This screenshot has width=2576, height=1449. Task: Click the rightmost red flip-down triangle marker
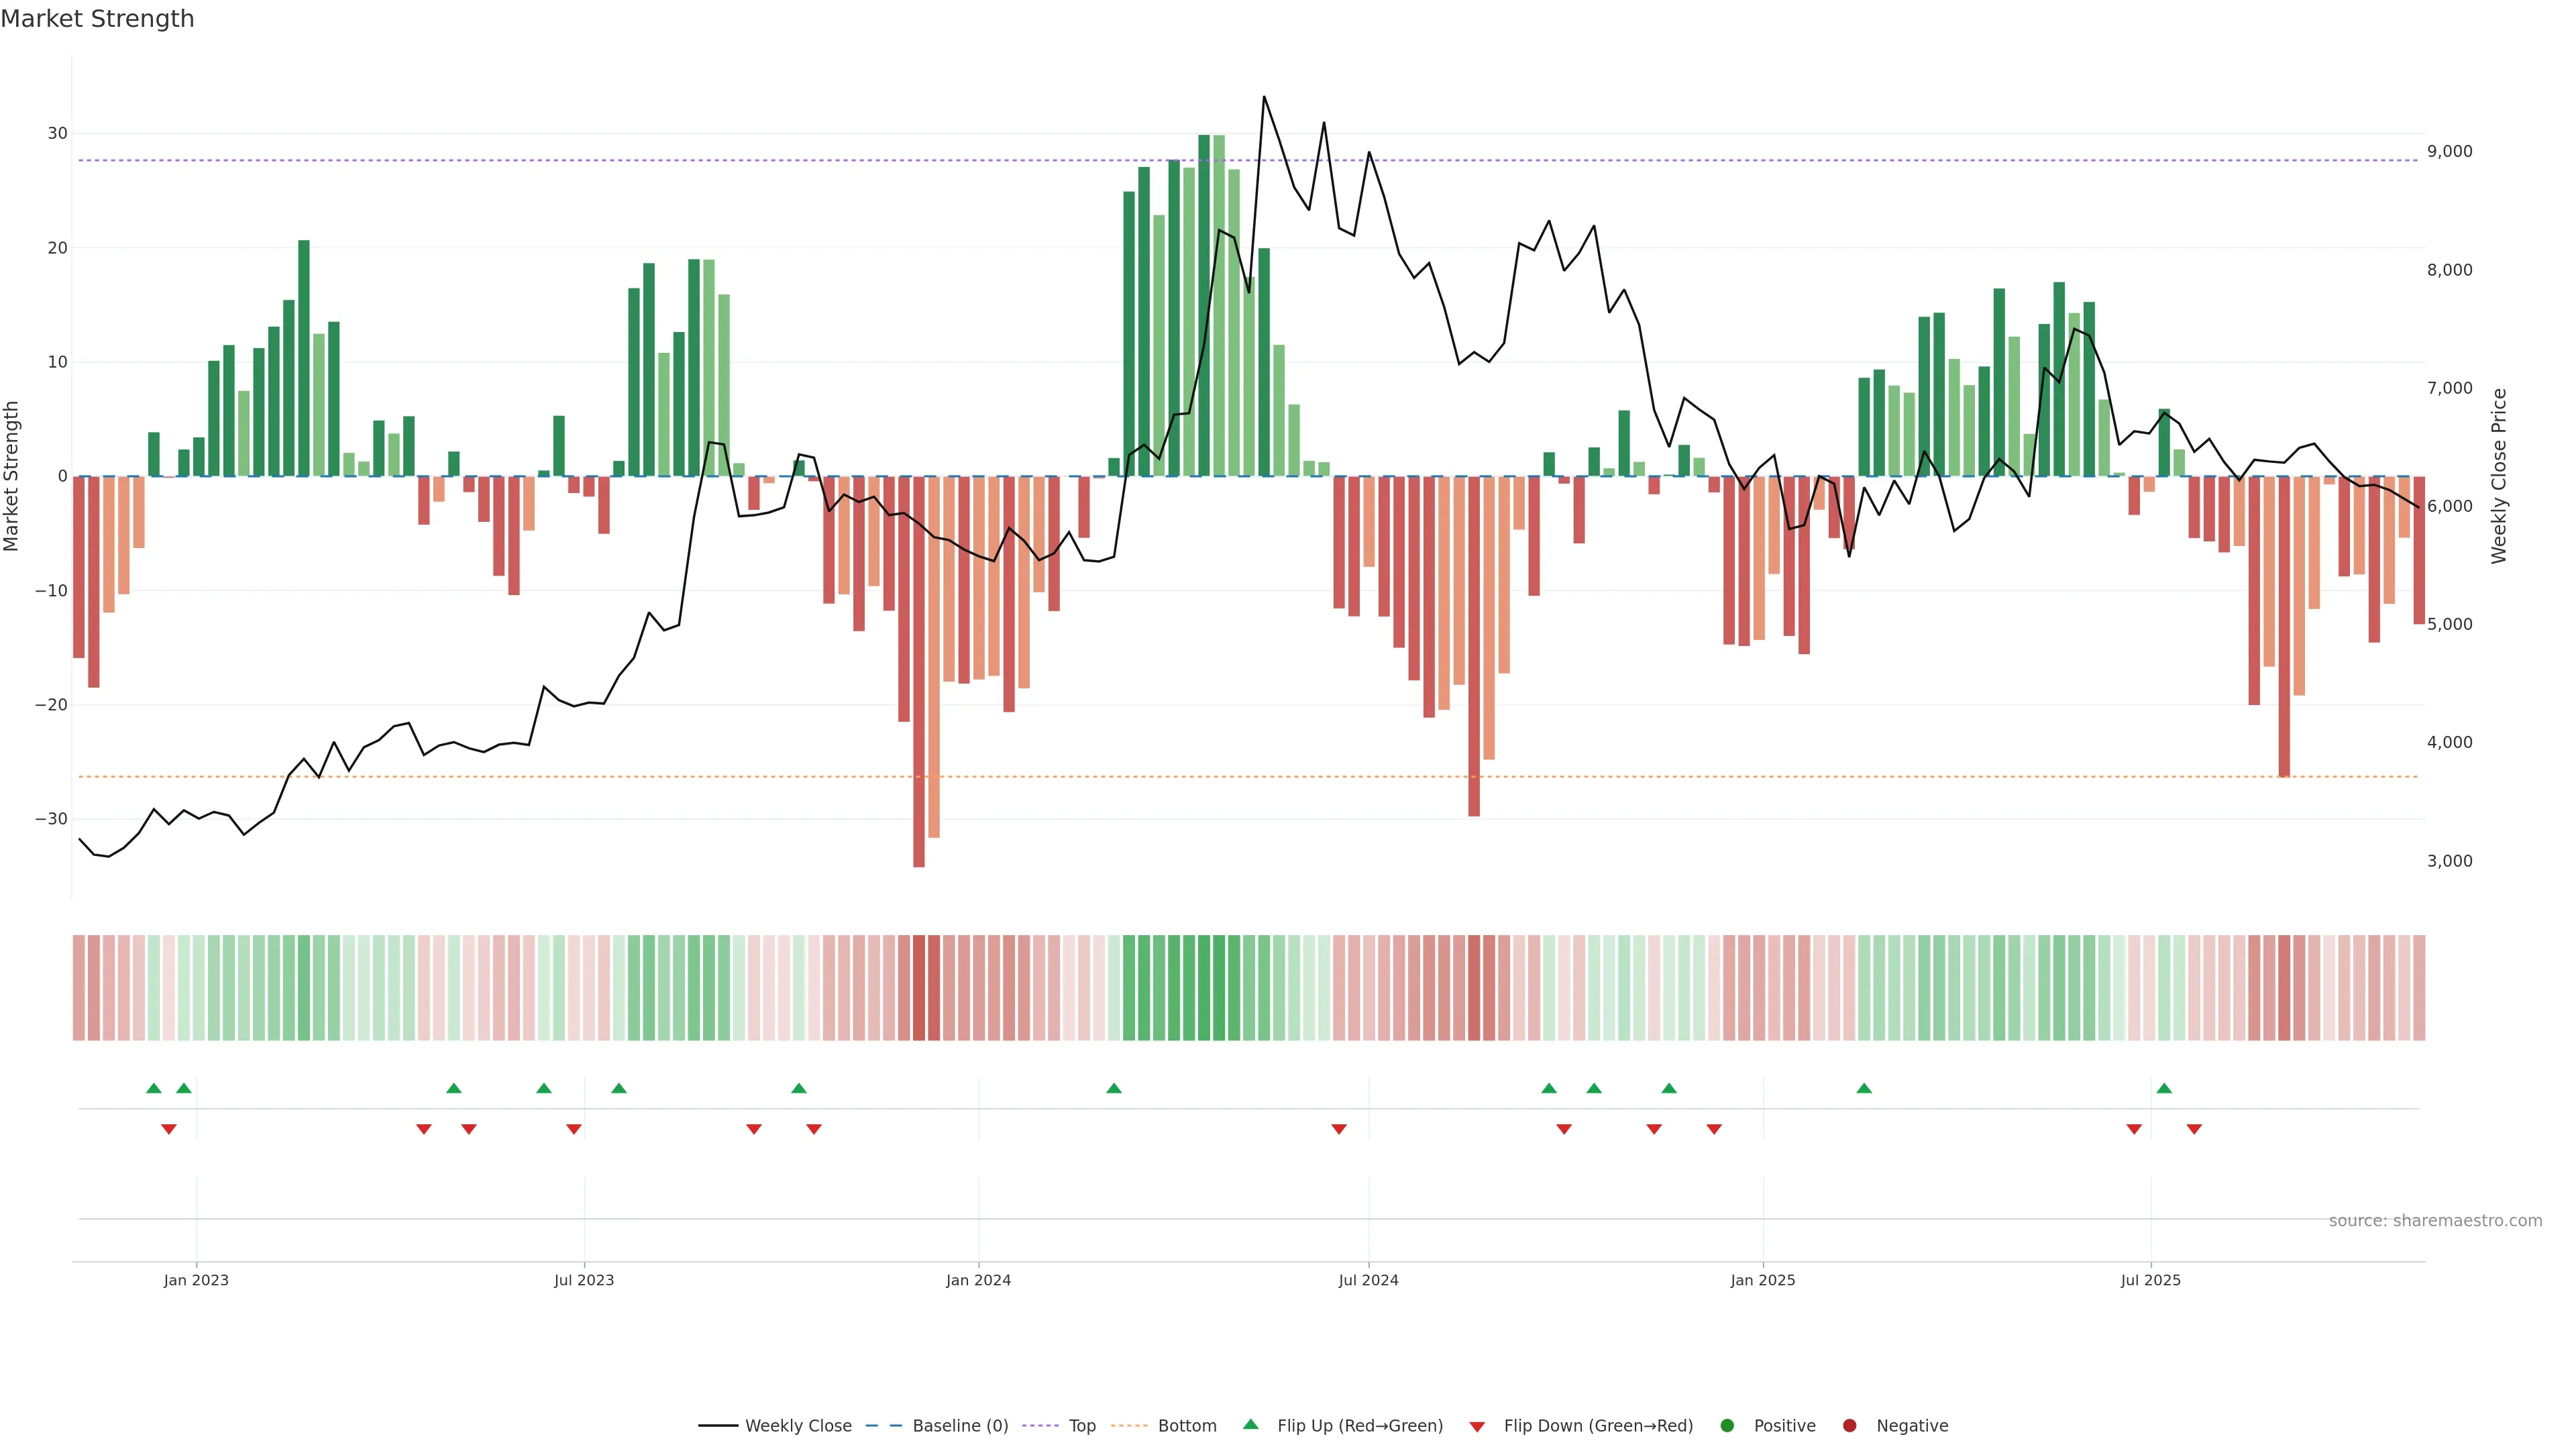(2194, 1129)
